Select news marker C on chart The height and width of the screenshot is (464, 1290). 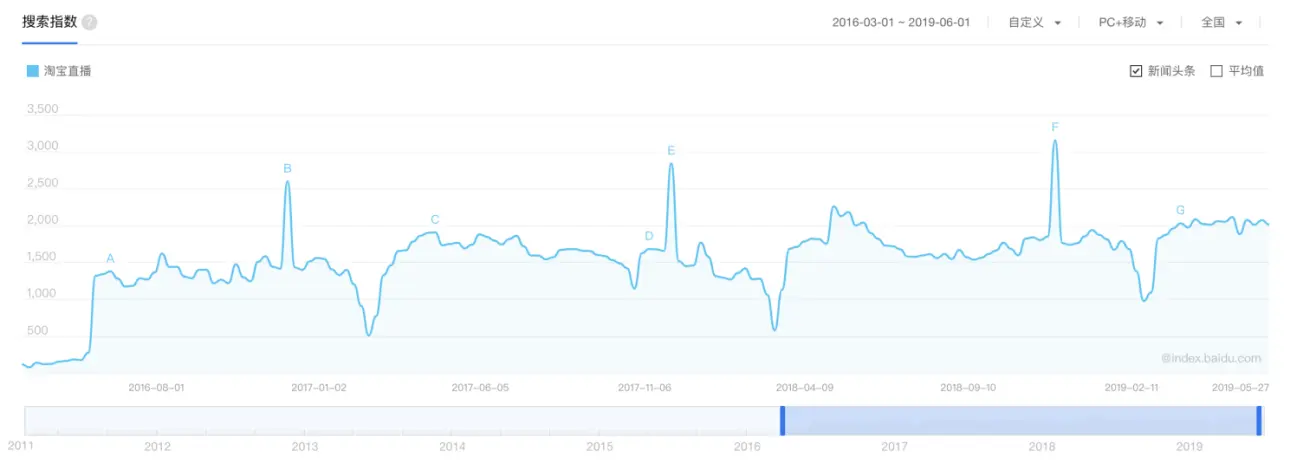(435, 220)
